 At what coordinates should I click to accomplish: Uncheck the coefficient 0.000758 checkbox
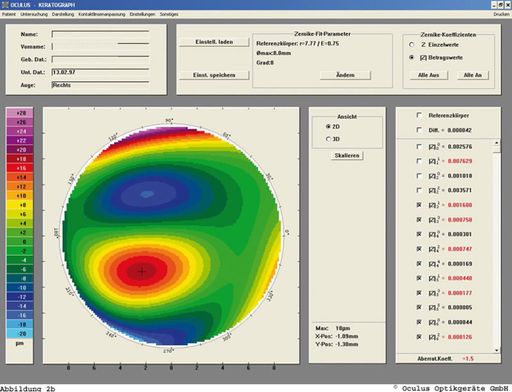coord(419,220)
